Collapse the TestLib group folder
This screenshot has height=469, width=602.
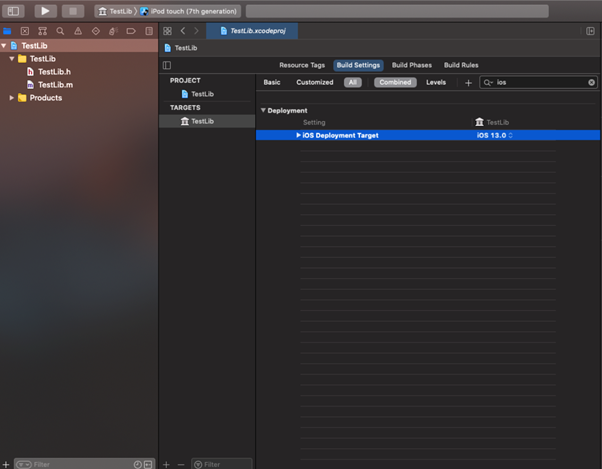click(x=12, y=59)
